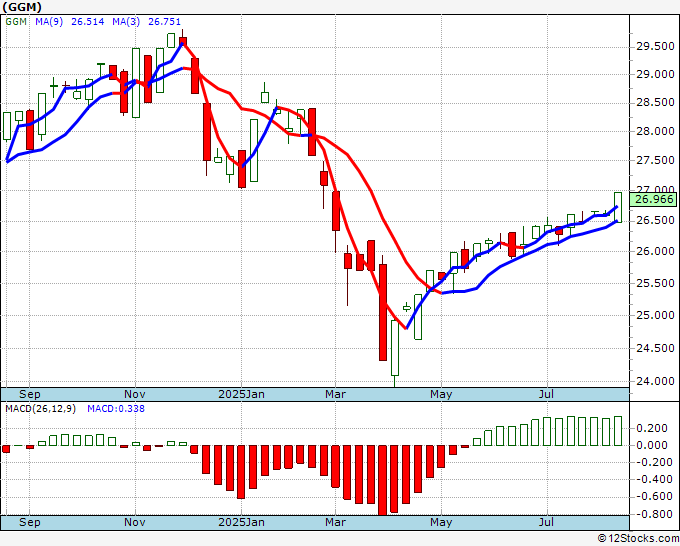Screen dimensions: 680x546
Task: Click the MA(3) value 26.751
Action: point(164,22)
